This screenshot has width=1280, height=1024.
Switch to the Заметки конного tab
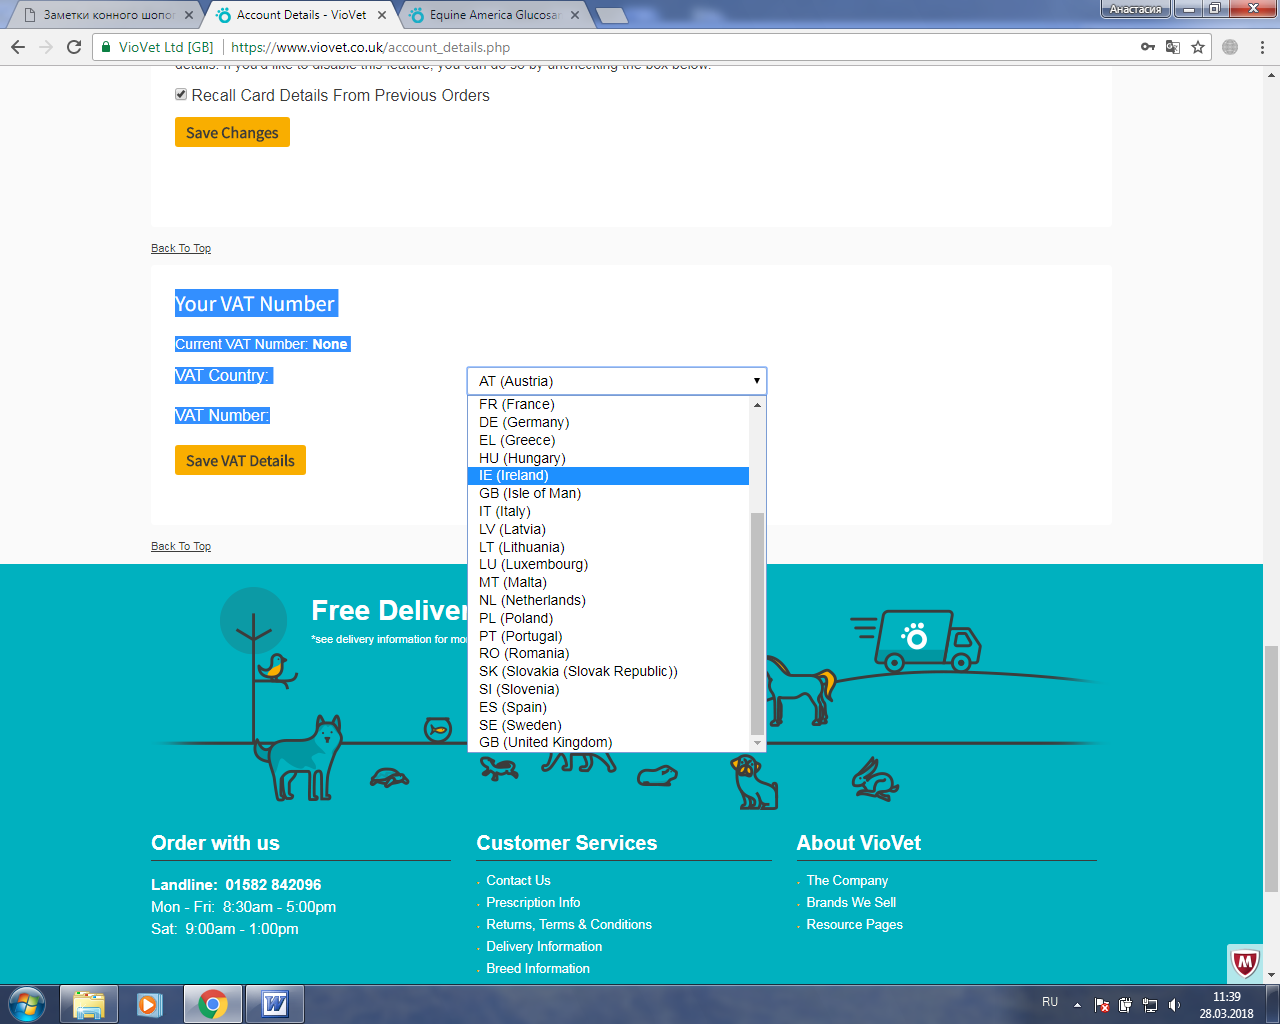[103, 15]
